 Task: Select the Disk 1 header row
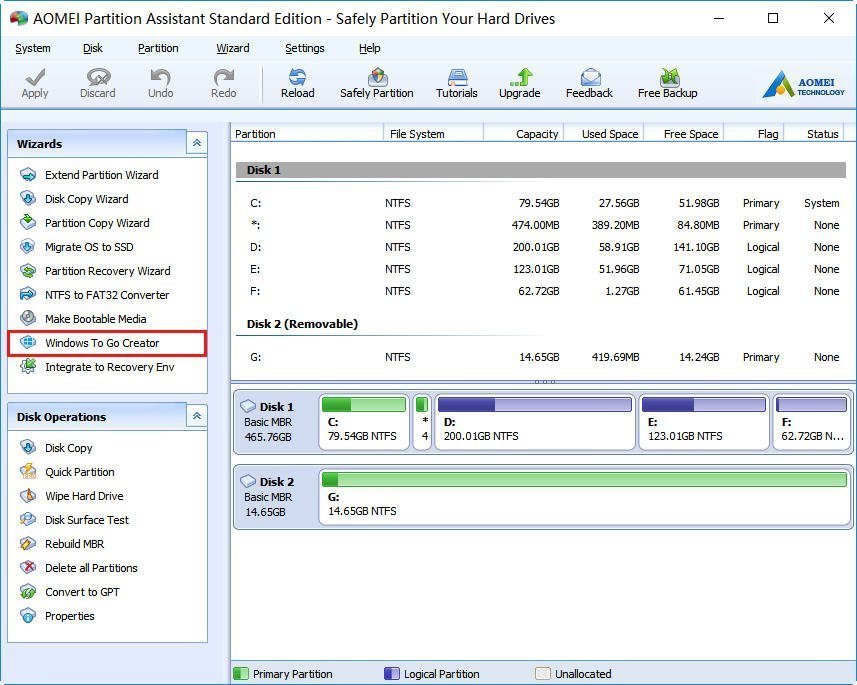541,170
